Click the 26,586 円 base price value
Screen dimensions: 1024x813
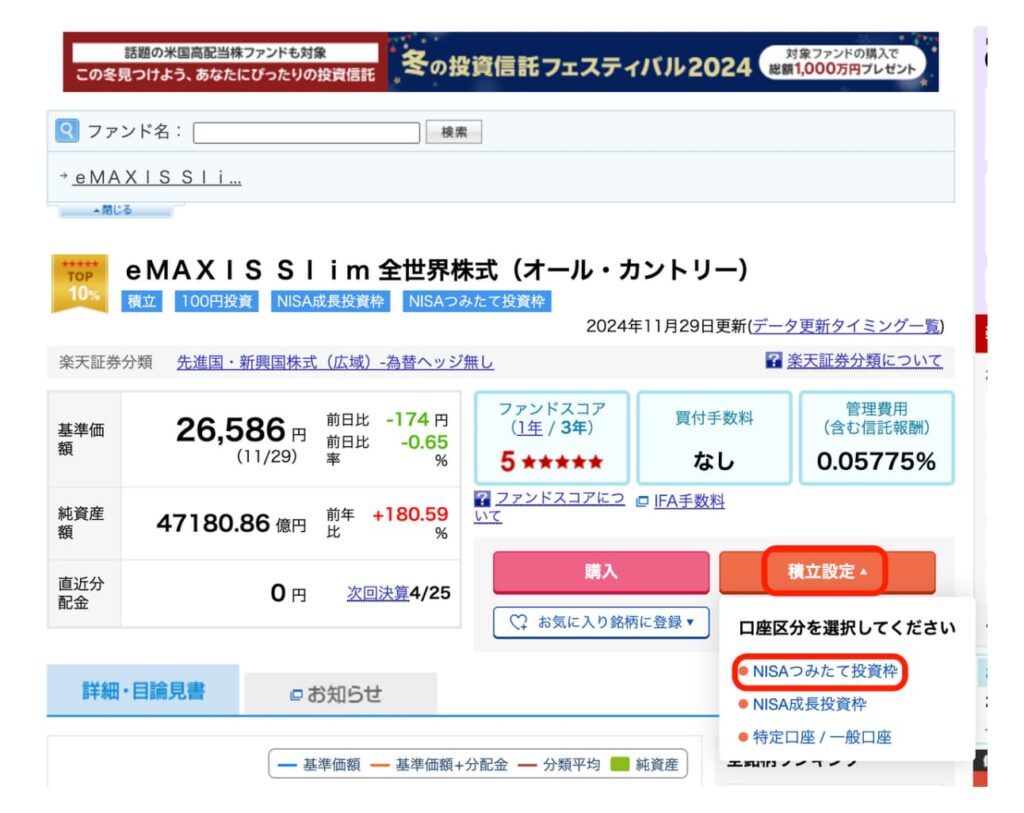point(240,430)
